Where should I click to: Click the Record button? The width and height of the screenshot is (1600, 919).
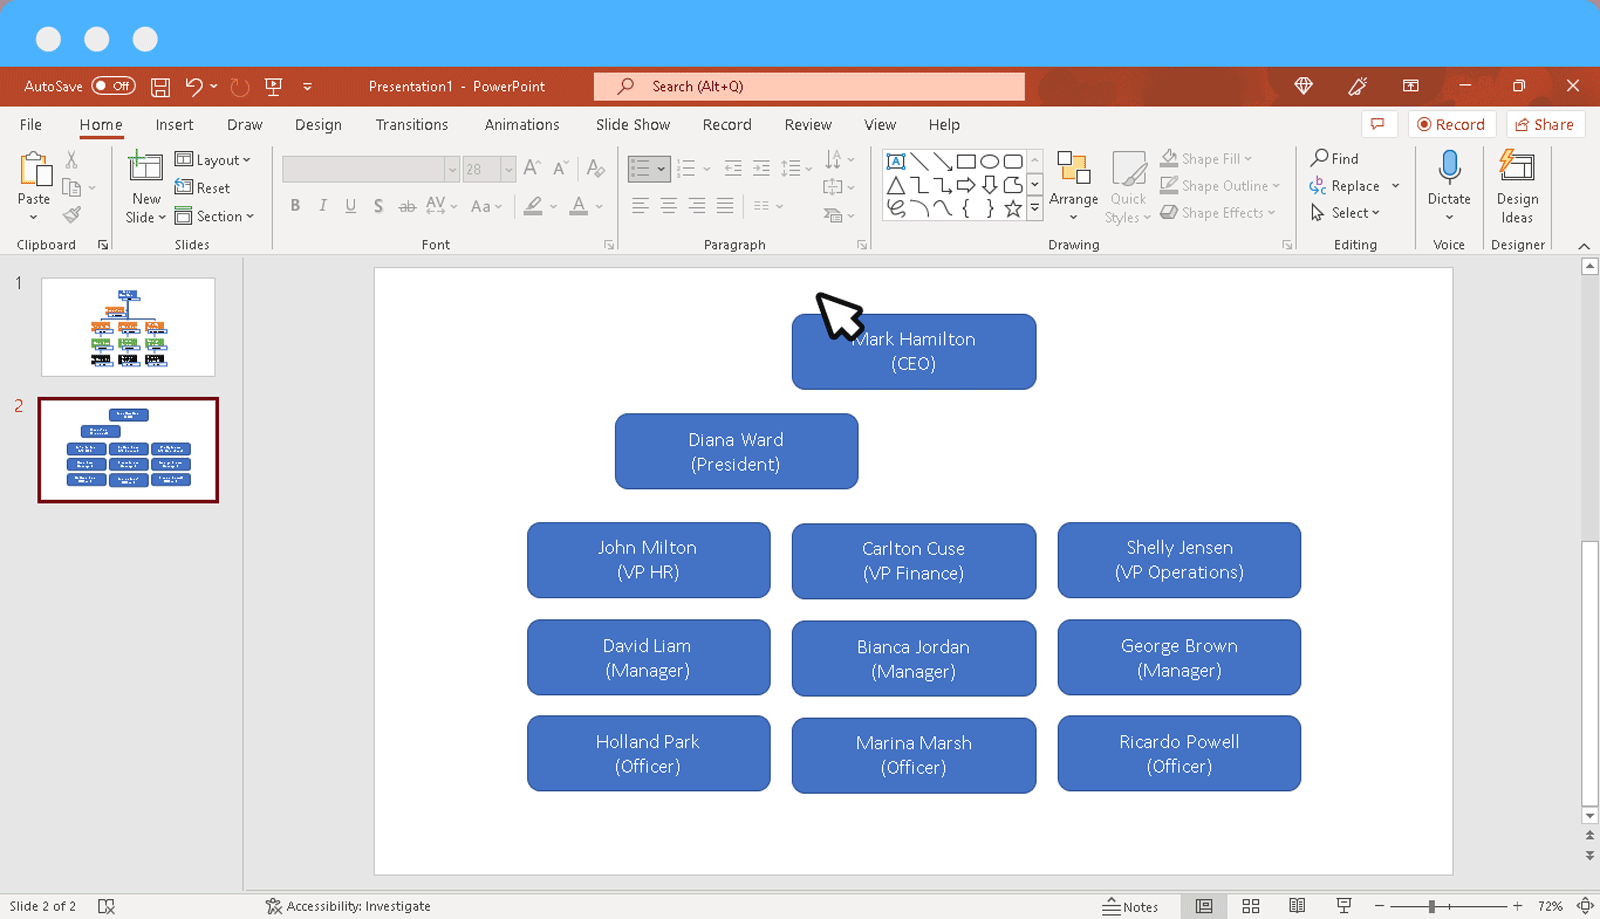pos(1451,124)
